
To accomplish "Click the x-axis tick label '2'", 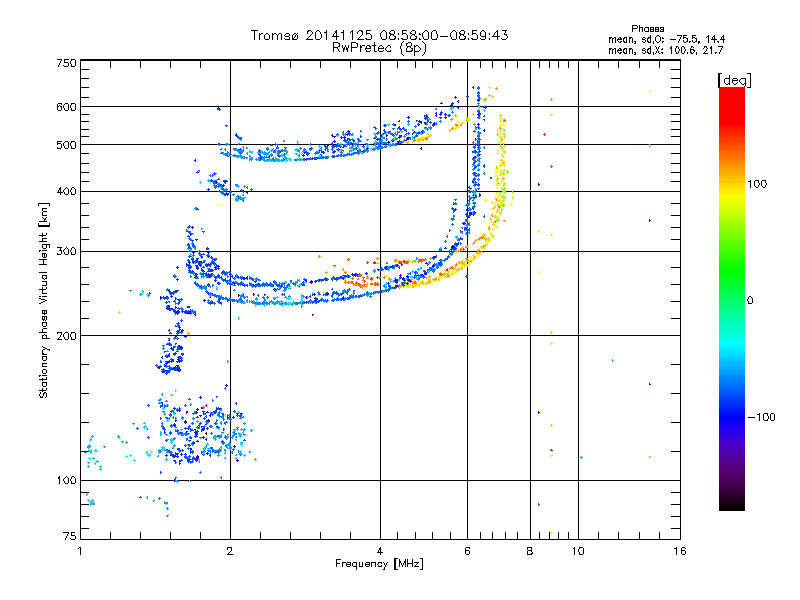I will click(230, 551).
